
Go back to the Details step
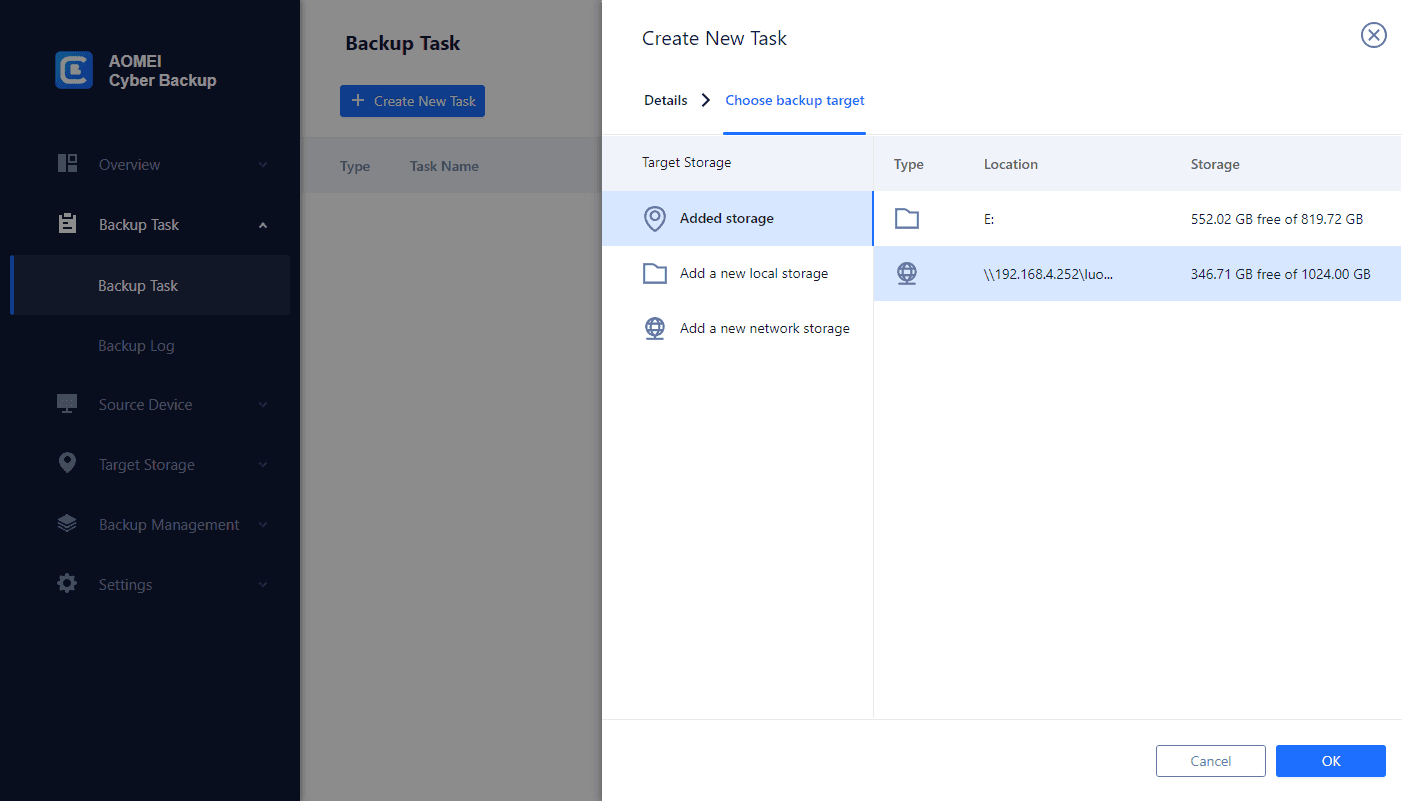[665, 100]
